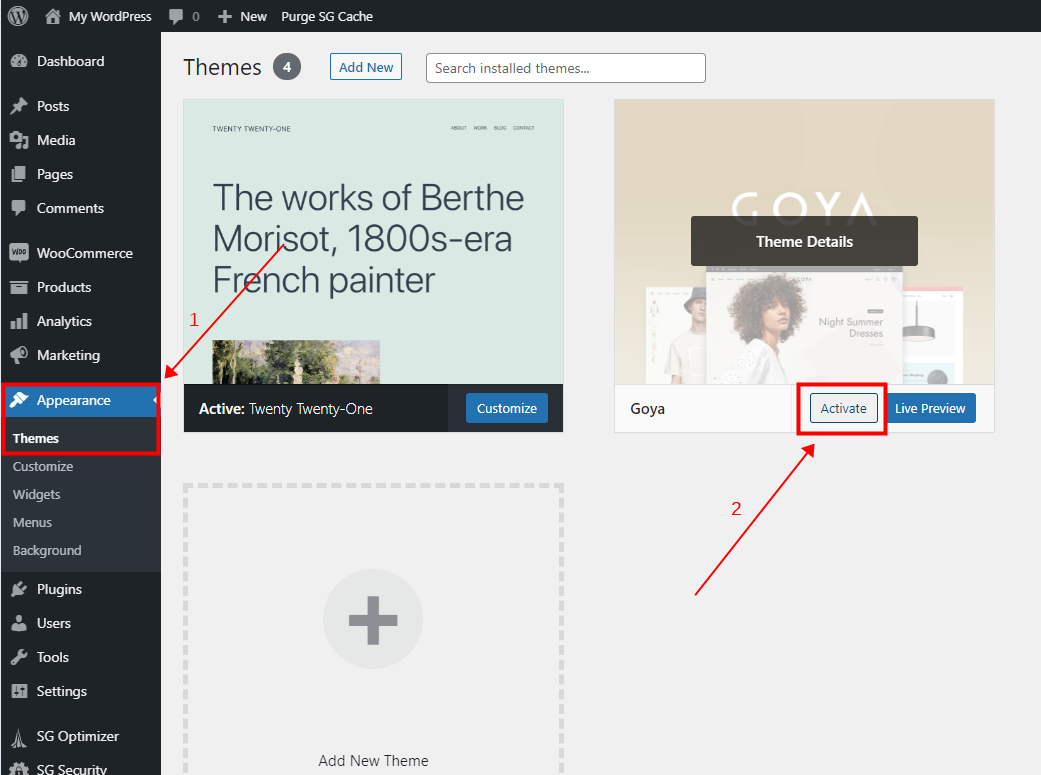Click My WordPress site name link
Image resolution: width=1041 pixels, height=775 pixels.
tap(110, 17)
